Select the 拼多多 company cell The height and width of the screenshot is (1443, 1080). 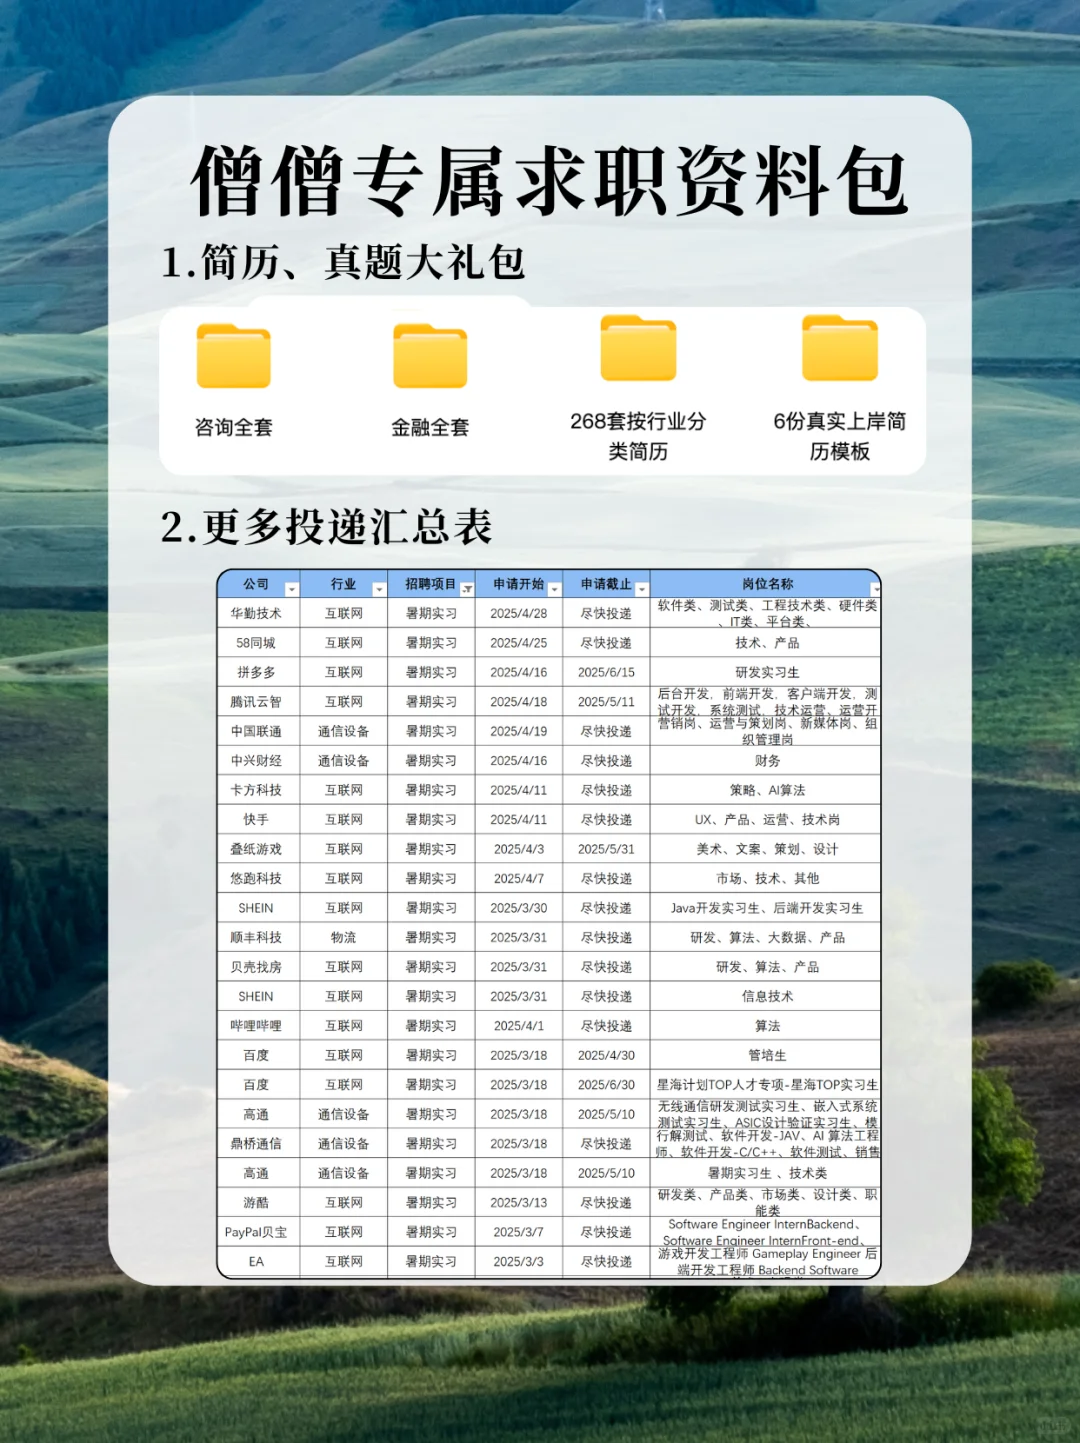pyautogui.click(x=257, y=672)
